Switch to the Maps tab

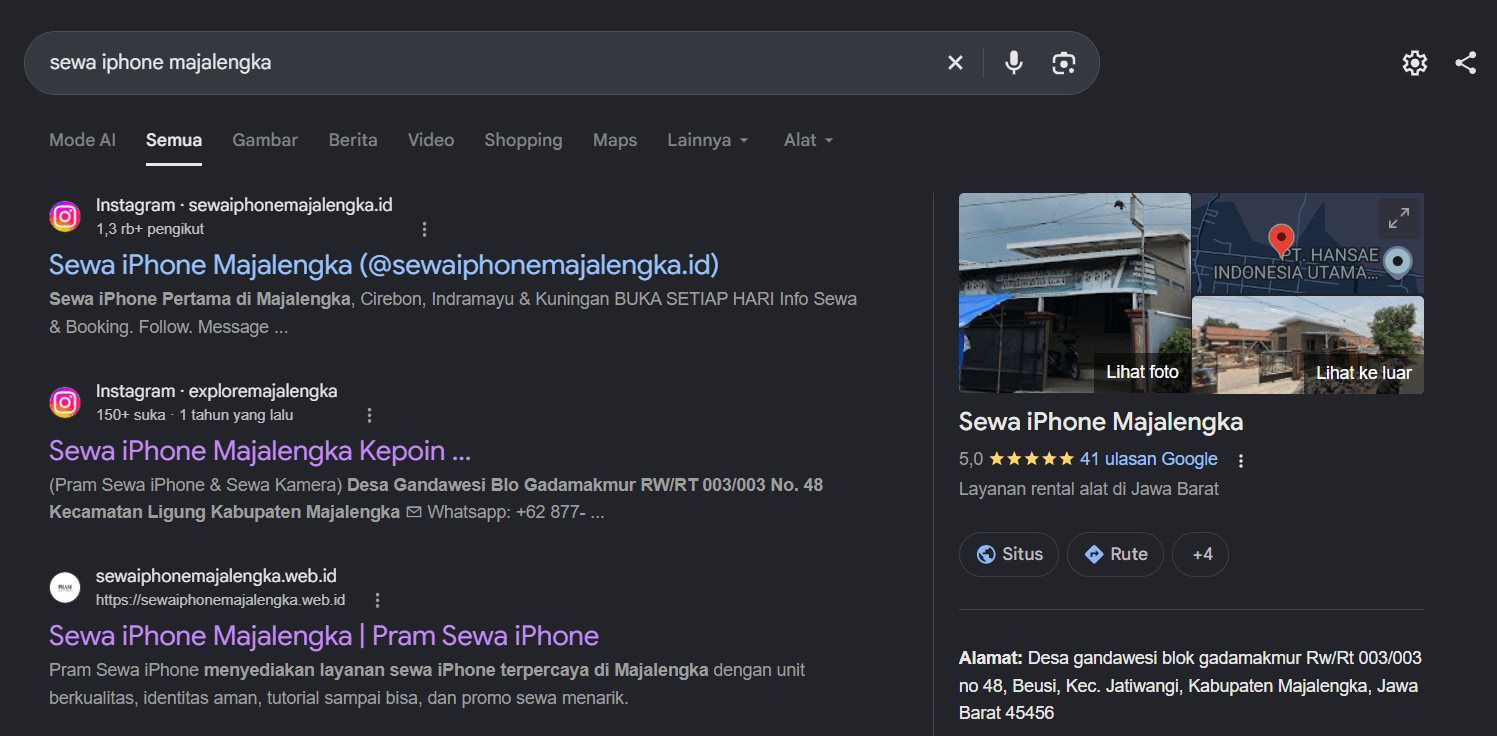pyautogui.click(x=615, y=140)
